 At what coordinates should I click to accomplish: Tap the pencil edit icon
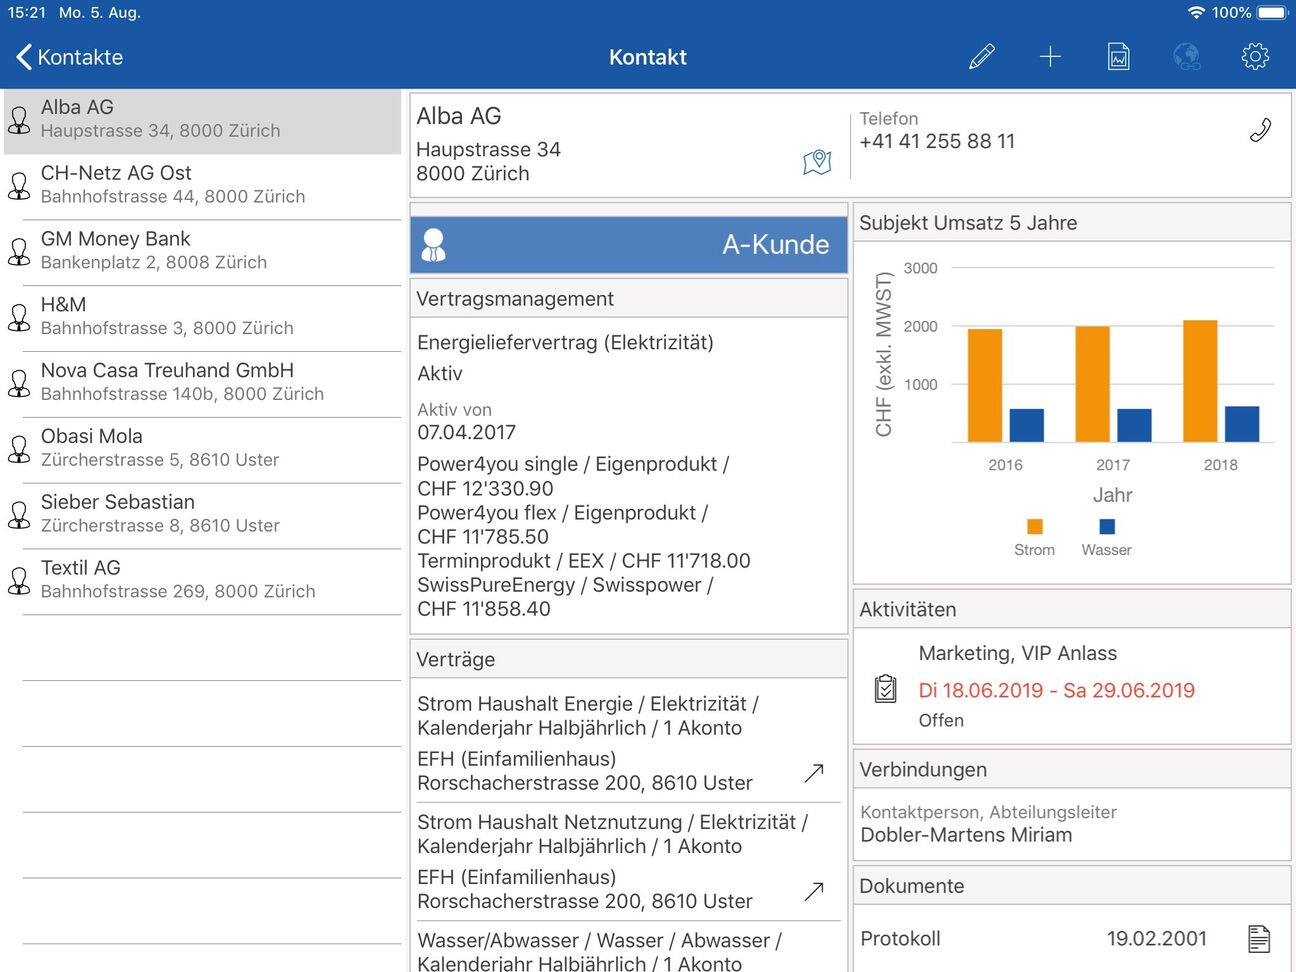982,57
